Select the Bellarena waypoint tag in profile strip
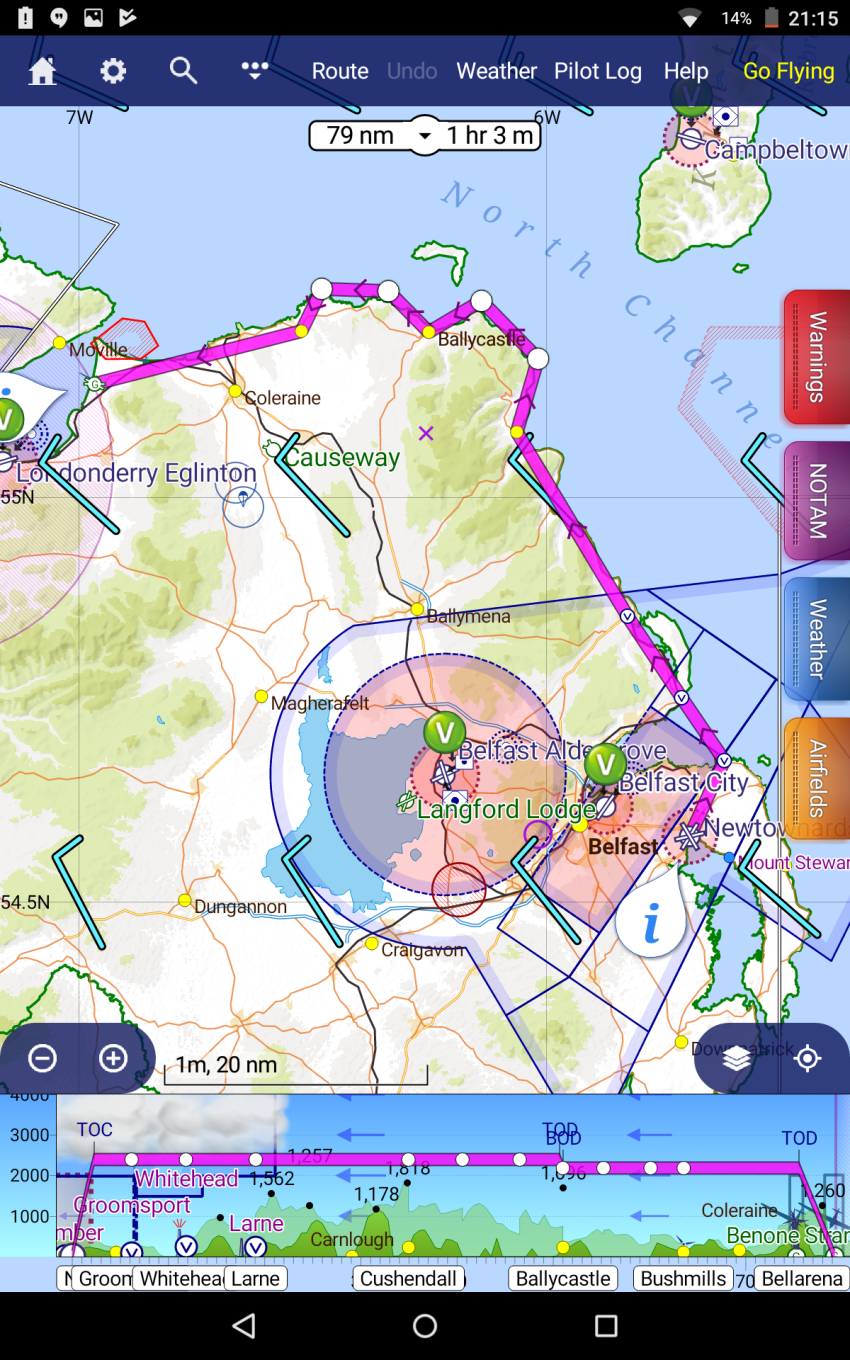The width and height of the screenshot is (850, 1360). (x=802, y=1278)
